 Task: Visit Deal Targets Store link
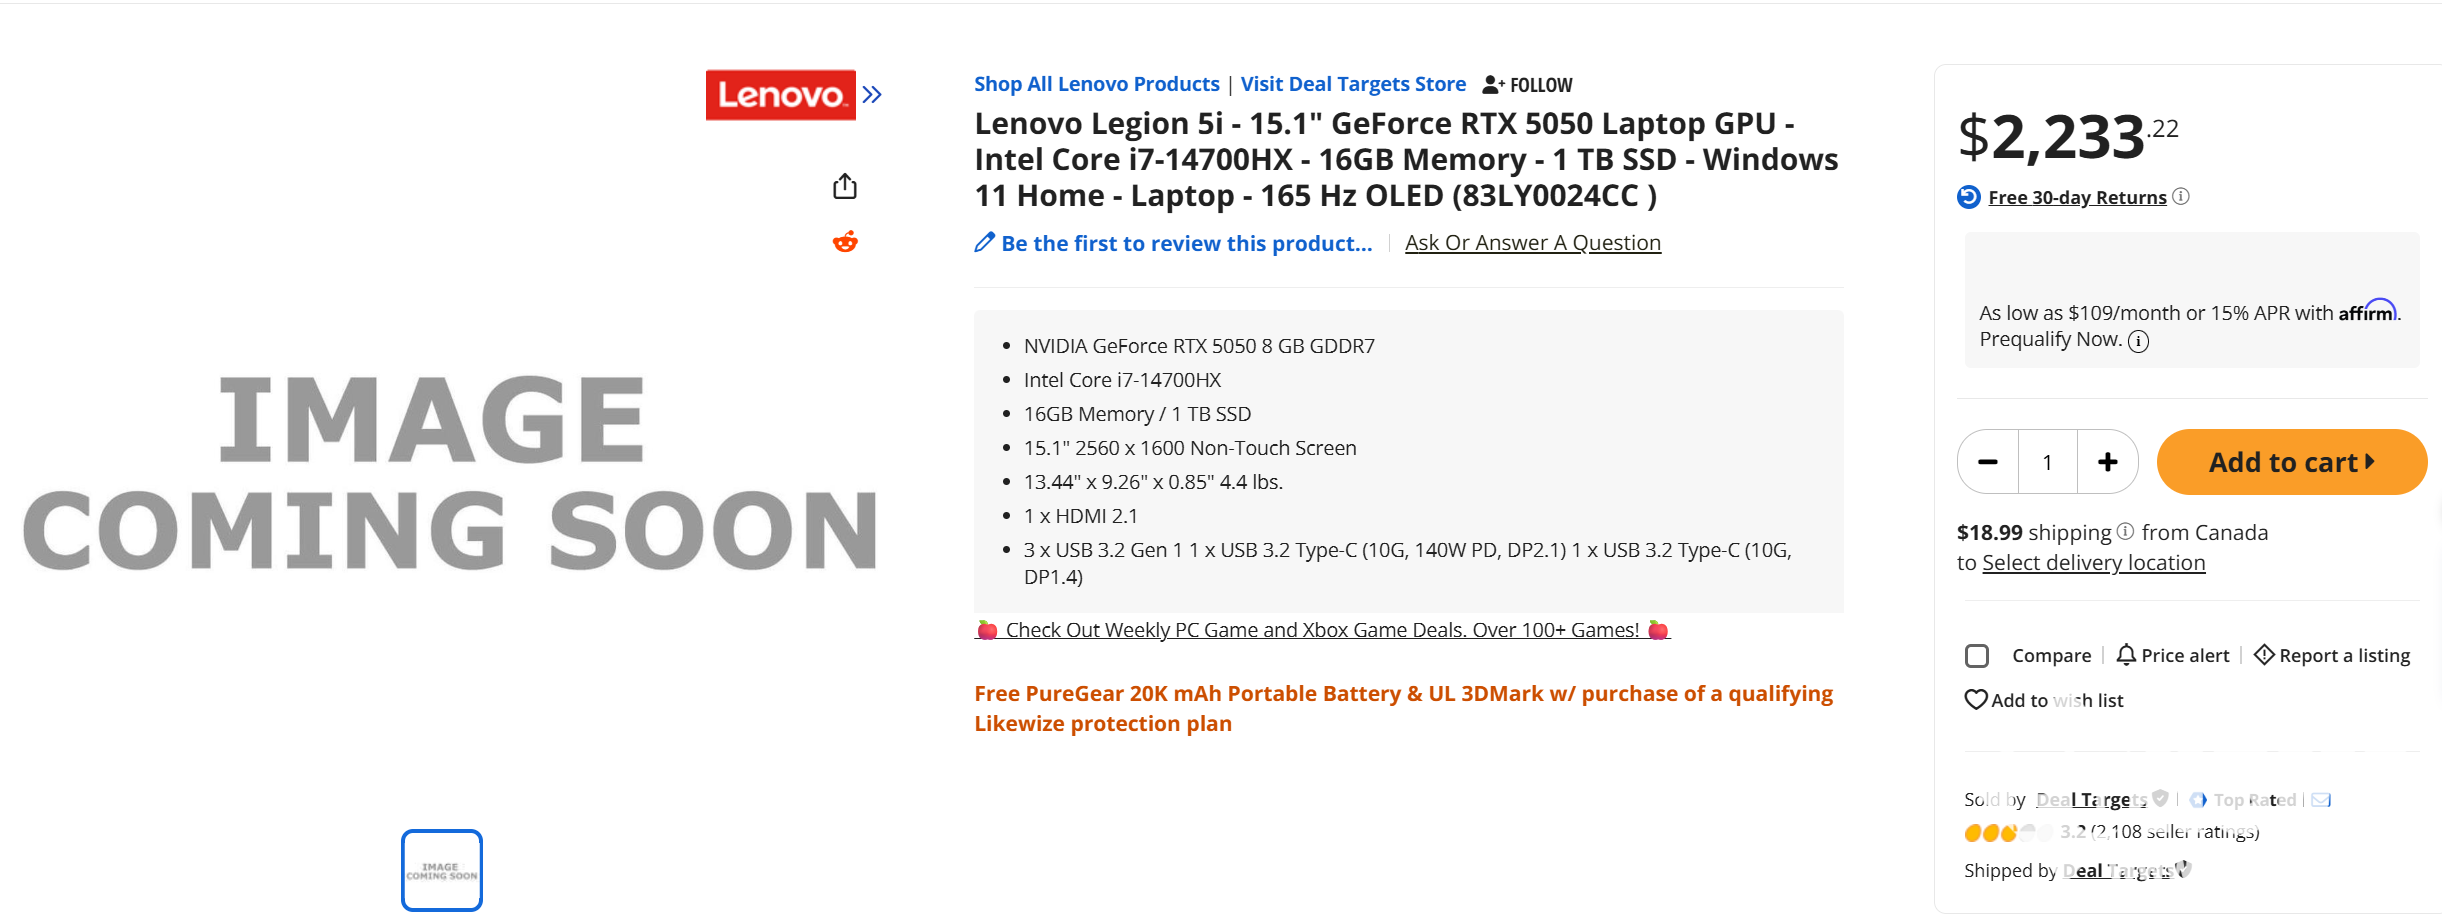(x=1353, y=84)
